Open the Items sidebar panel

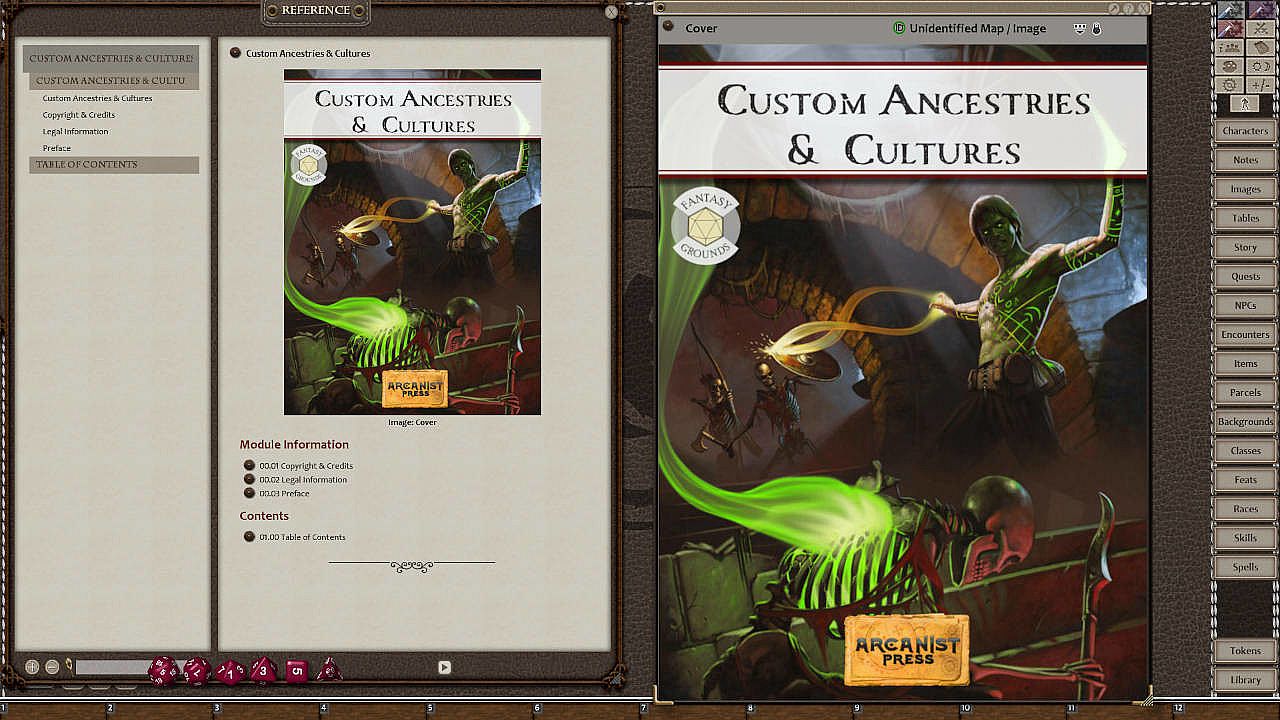pyautogui.click(x=1245, y=363)
